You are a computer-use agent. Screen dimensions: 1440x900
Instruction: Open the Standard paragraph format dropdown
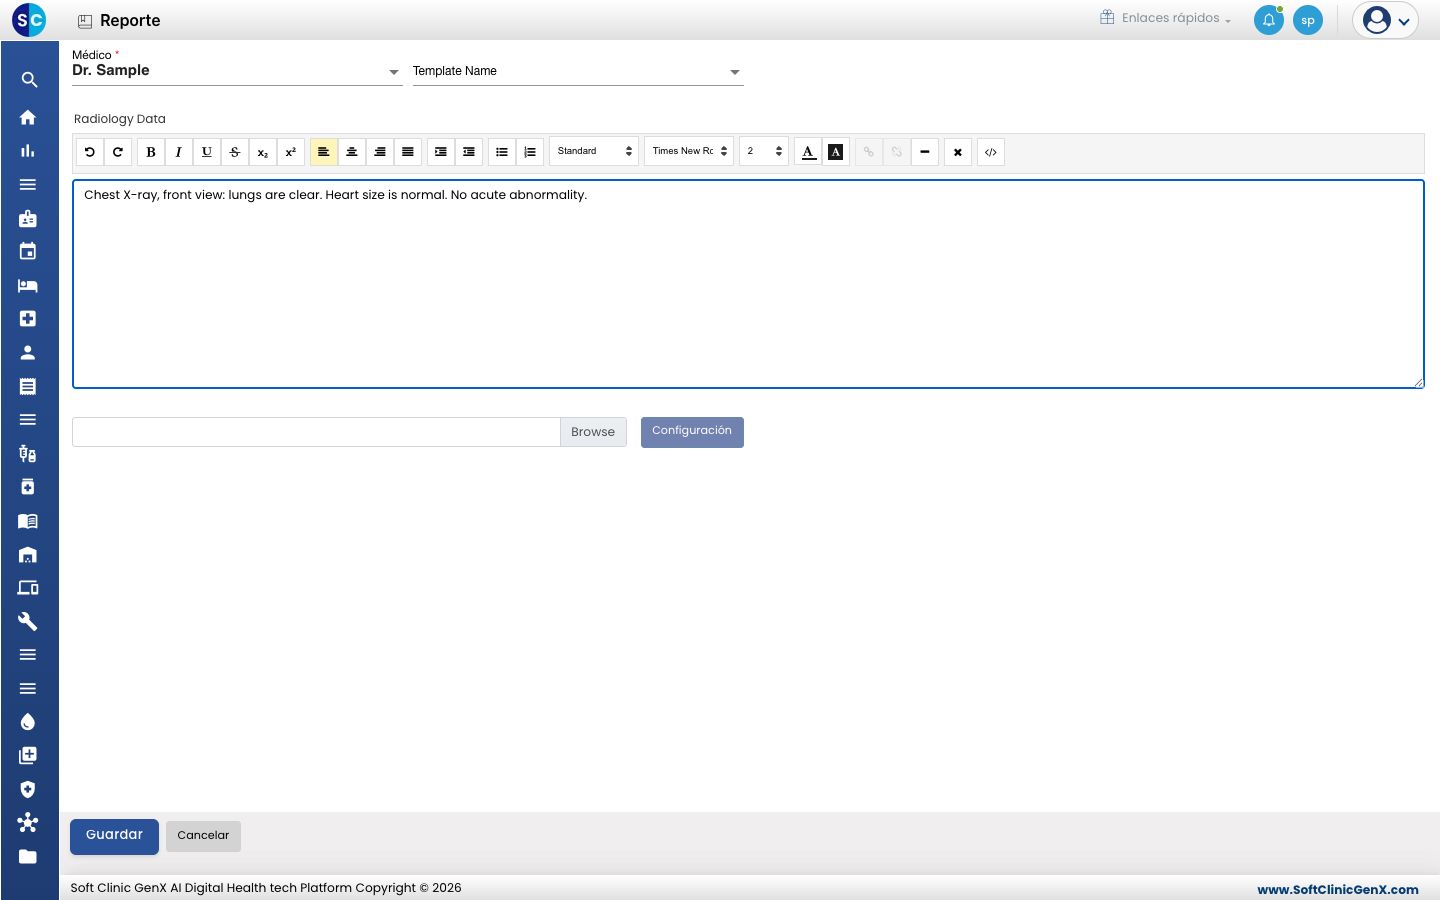(x=594, y=151)
